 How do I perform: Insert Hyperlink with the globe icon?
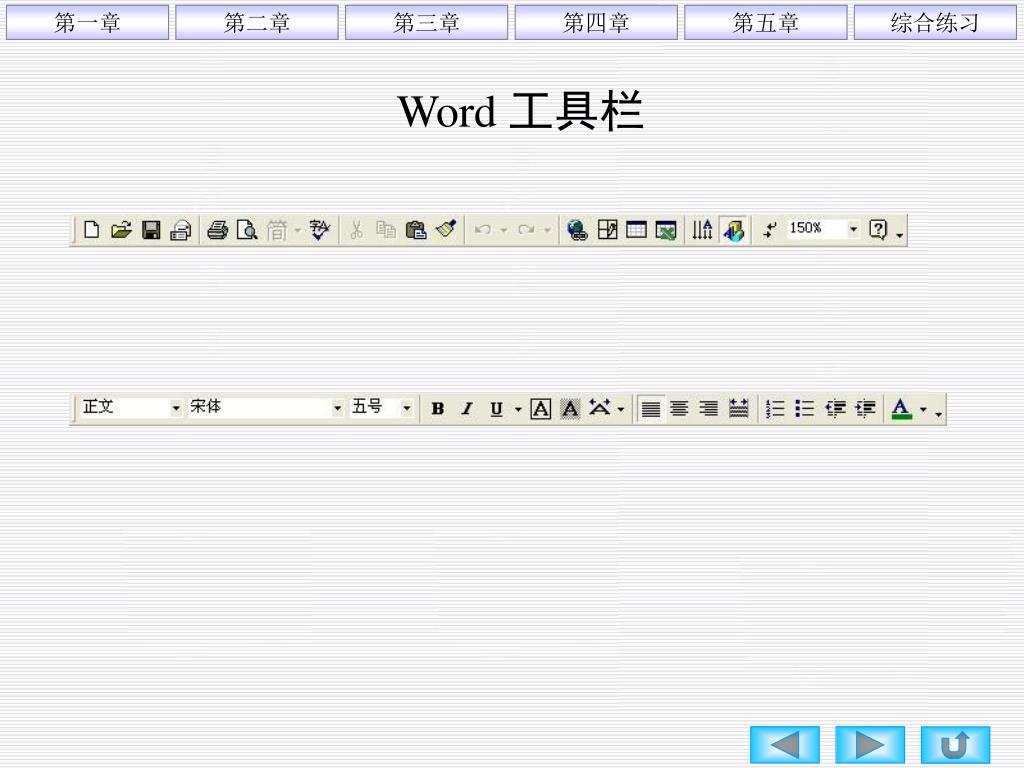(577, 230)
